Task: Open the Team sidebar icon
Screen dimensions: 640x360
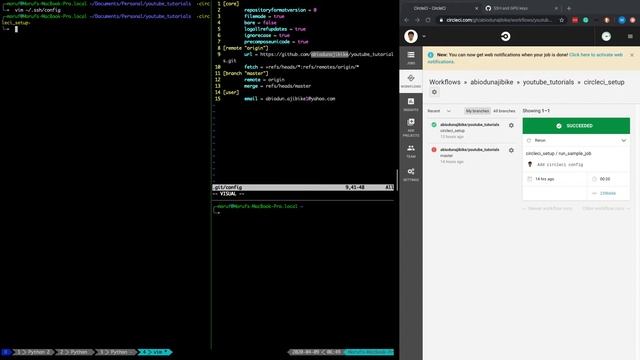Action: pos(411,151)
